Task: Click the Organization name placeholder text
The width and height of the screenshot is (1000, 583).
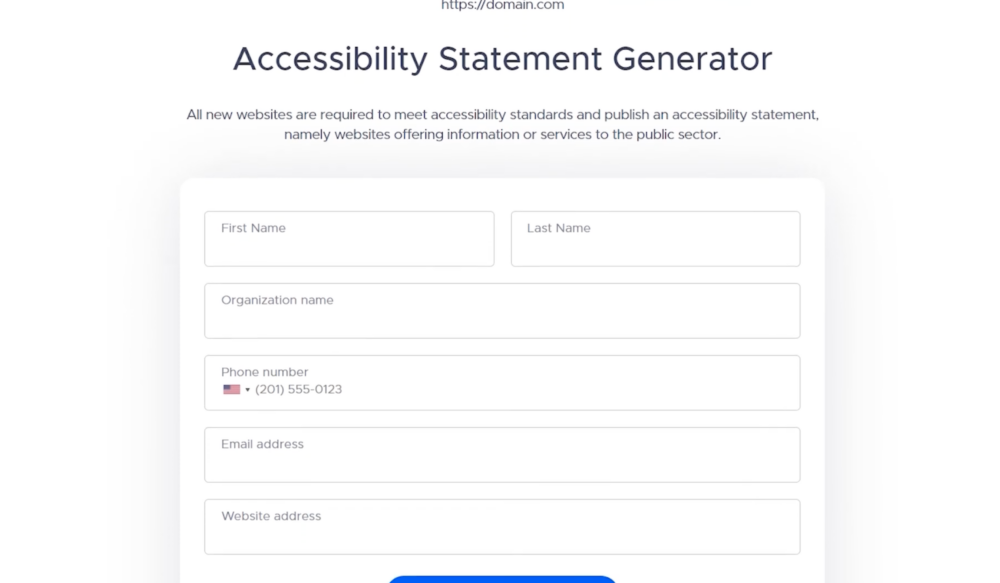Action: pos(276,299)
